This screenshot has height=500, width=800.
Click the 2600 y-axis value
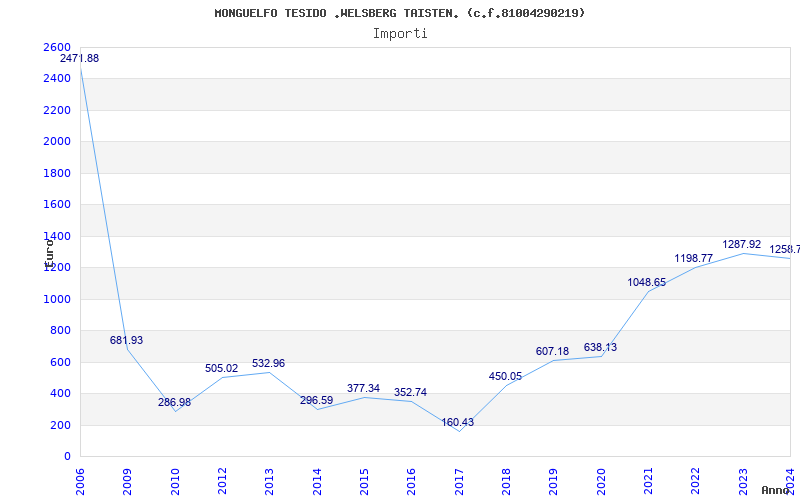click(57, 47)
